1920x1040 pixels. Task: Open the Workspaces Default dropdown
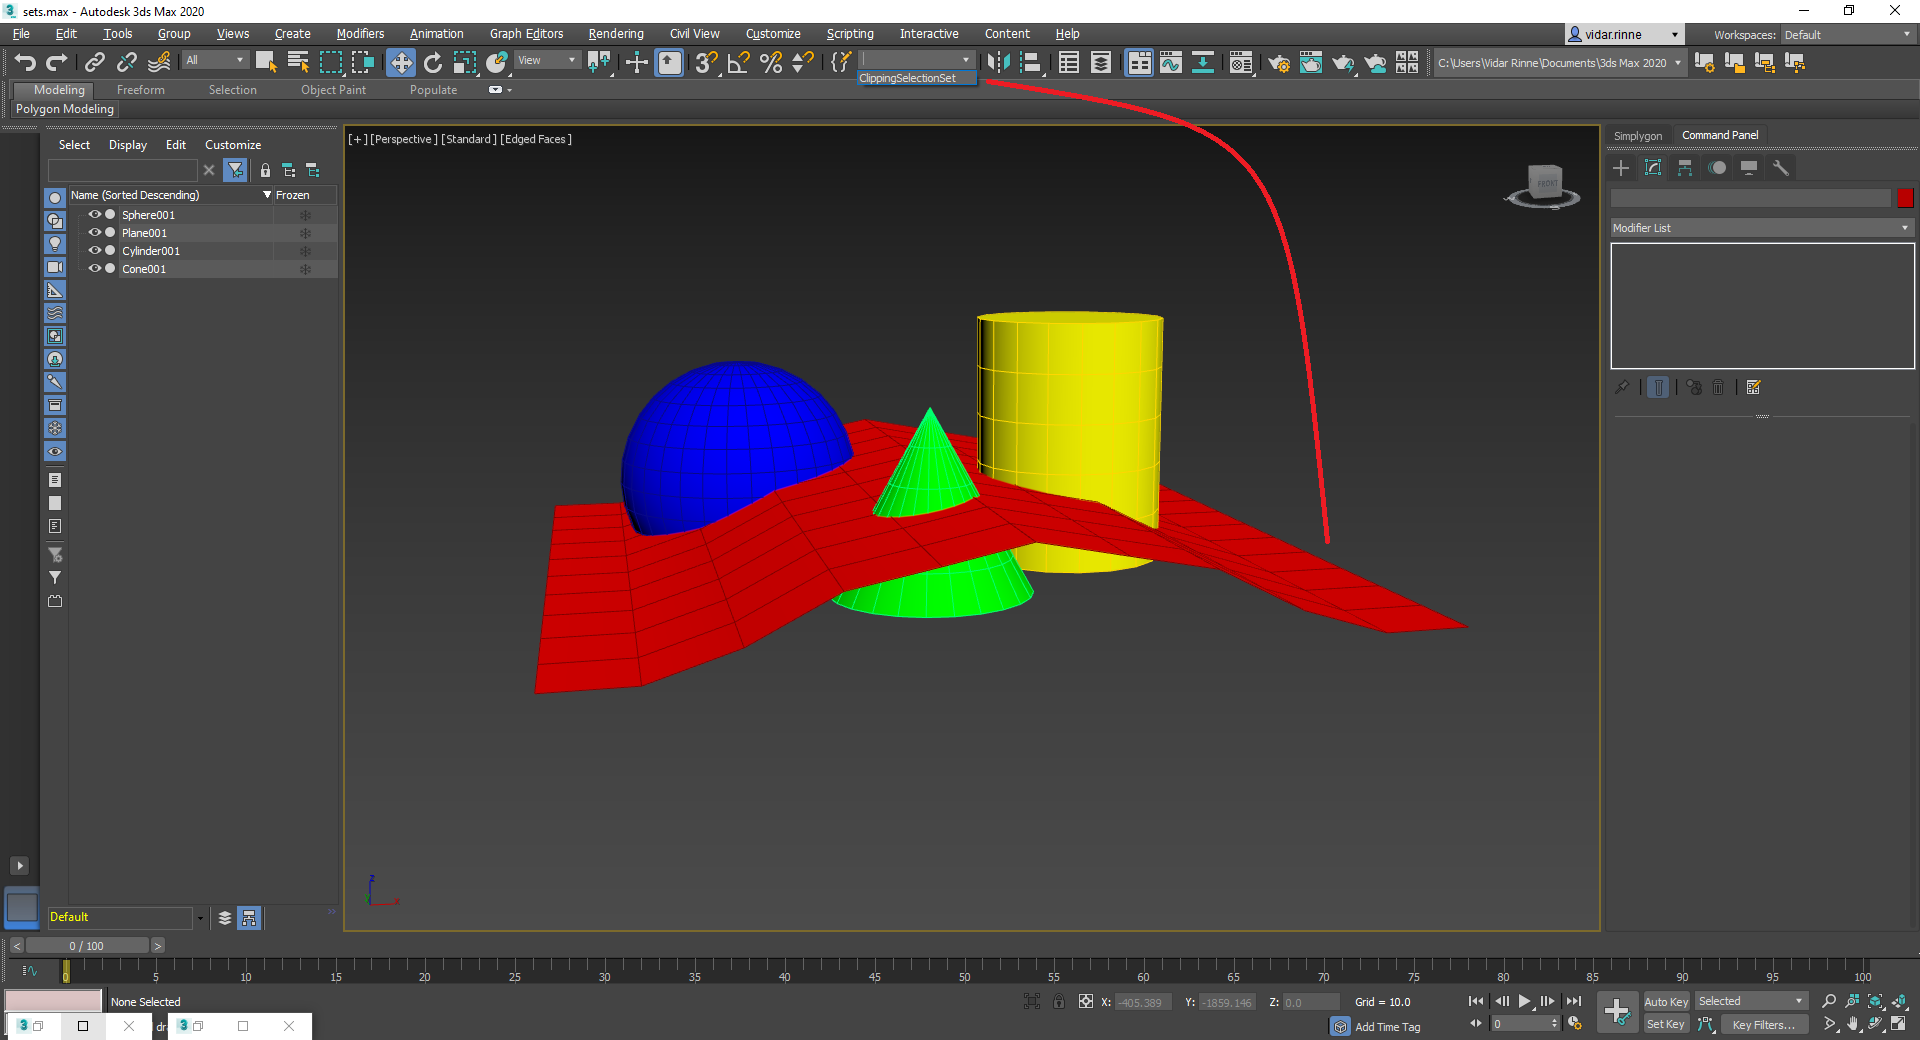click(1847, 35)
